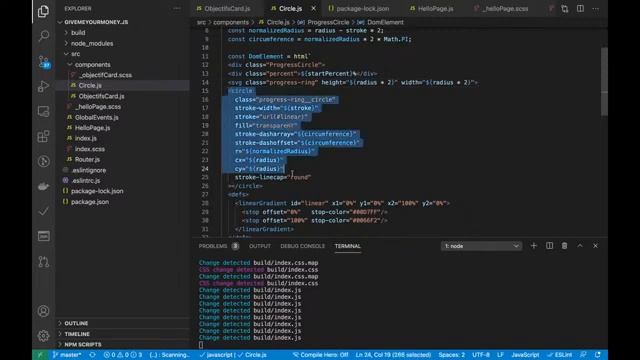Viewport: 640px width, 360px height.
Task: Open the Manage gear icon
Action: (x=43, y=336)
